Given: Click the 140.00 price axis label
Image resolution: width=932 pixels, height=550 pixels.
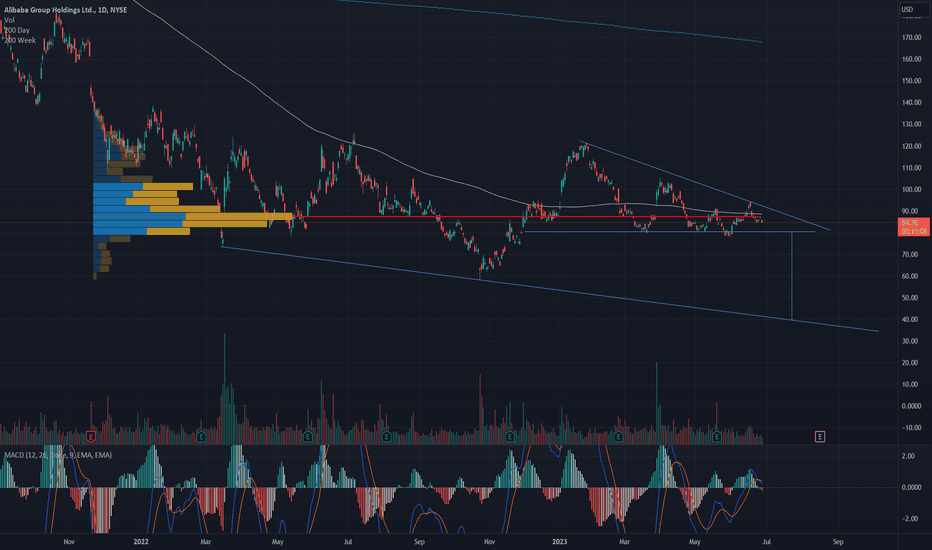Looking at the screenshot, I should pos(911,103).
